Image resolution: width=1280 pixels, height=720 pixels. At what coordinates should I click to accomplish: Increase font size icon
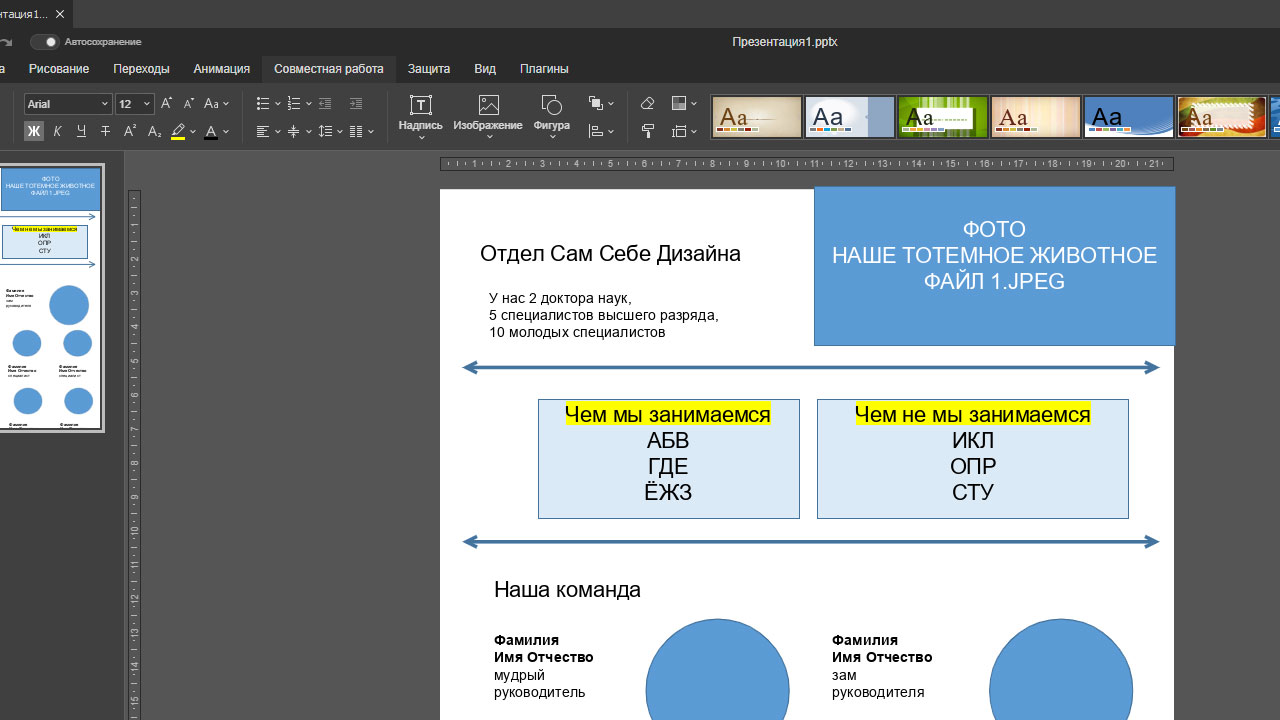click(x=166, y=104)
